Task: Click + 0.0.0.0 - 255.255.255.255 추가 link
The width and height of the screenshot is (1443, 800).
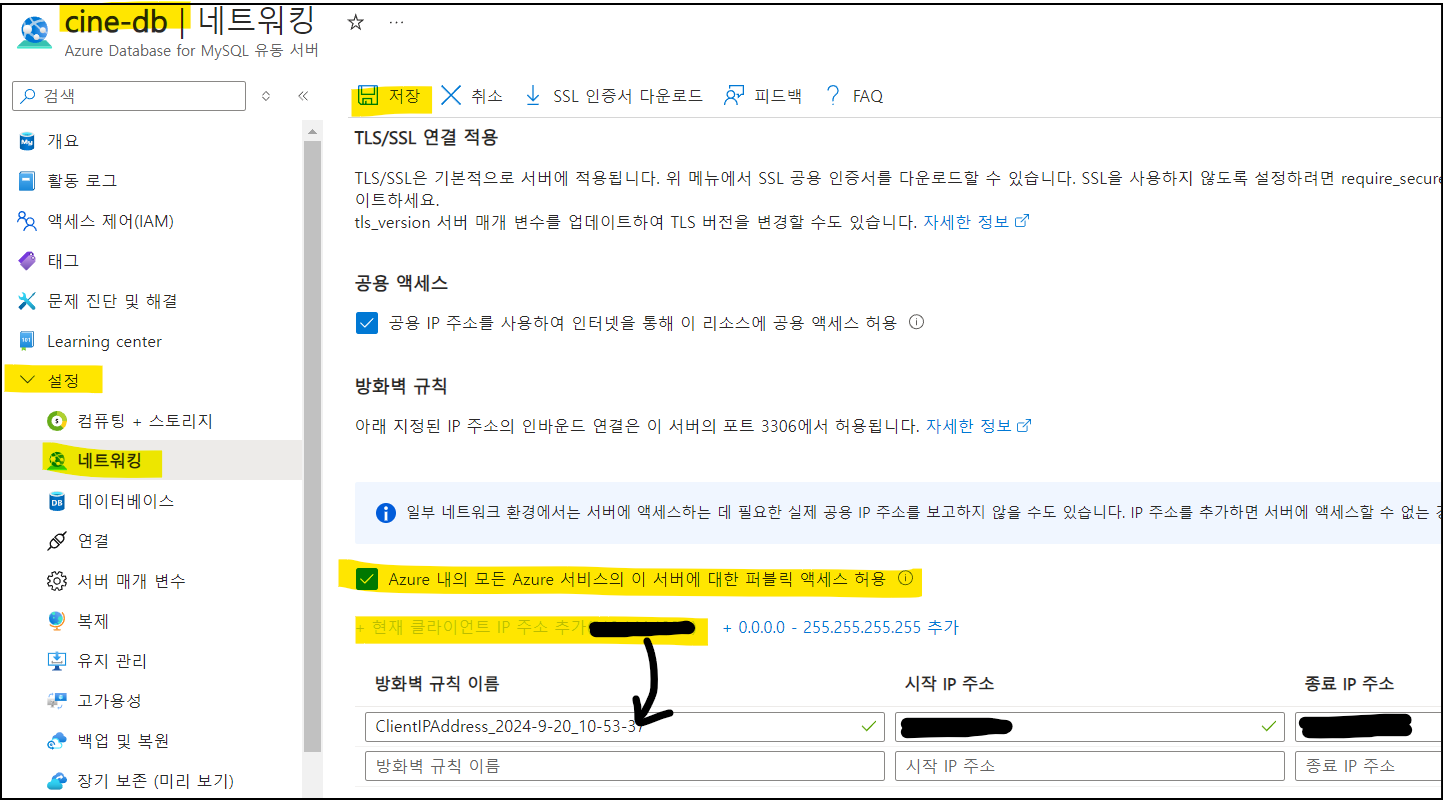Action: (840, 628)
